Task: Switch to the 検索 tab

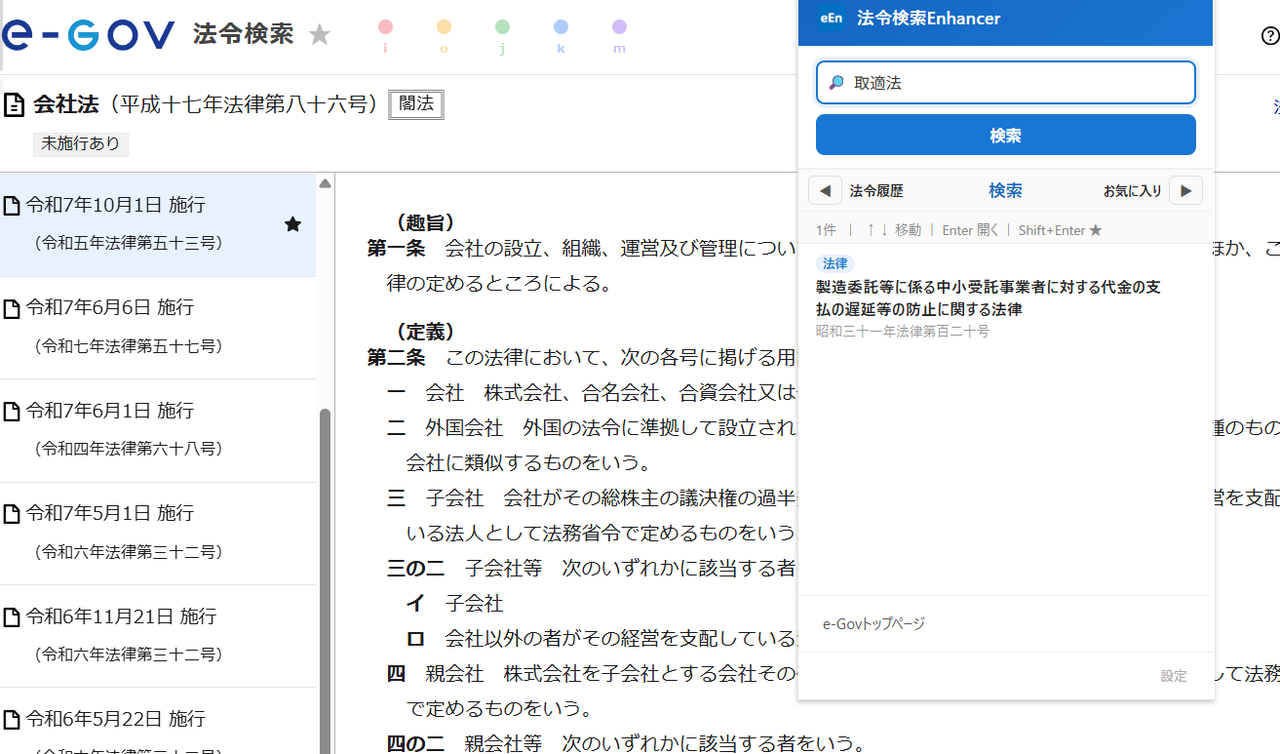Action: 1006,190
